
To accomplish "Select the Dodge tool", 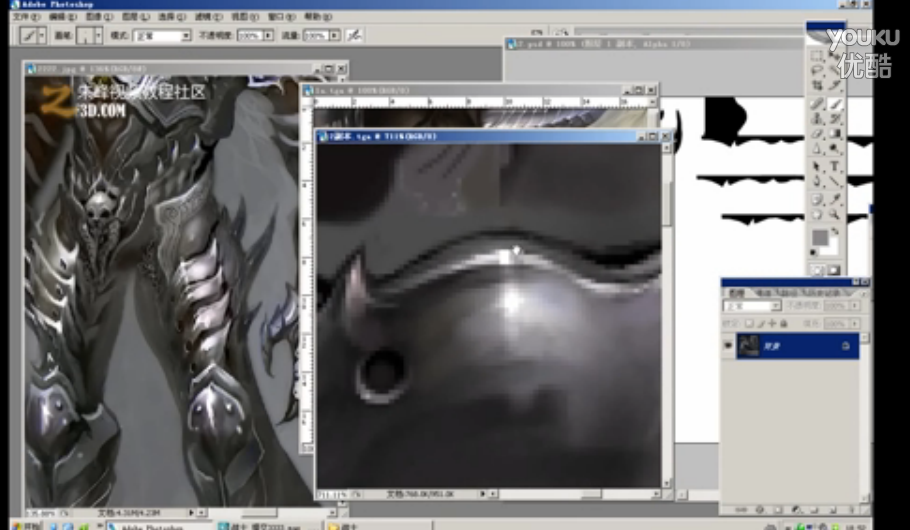I will [x=835, y=147].
